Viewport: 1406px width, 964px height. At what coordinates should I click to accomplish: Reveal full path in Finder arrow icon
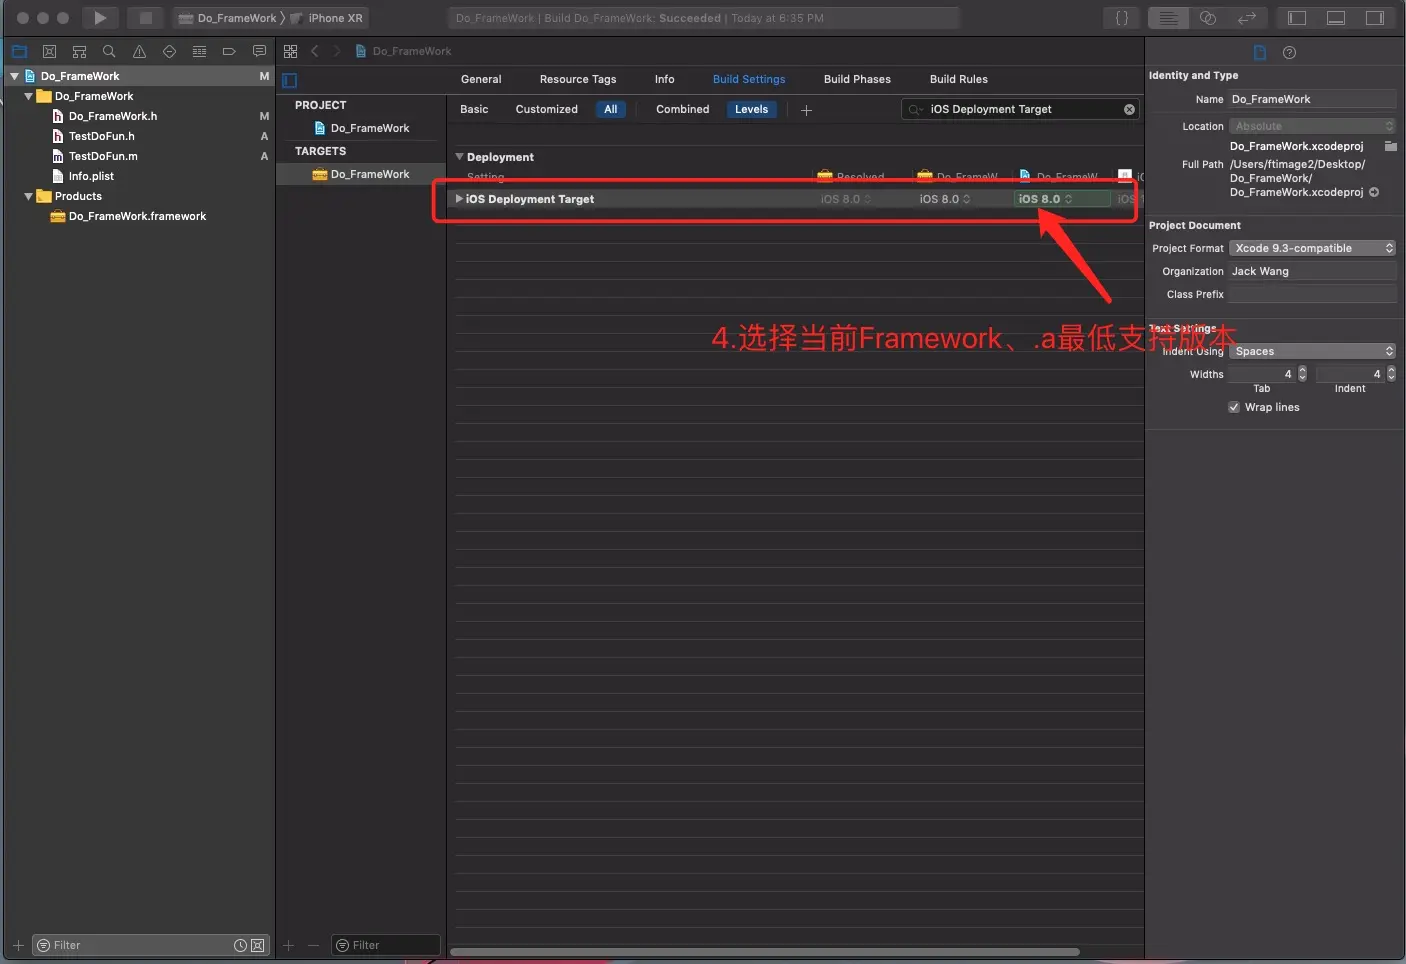pyautogui.click(x=1374, y=192)
